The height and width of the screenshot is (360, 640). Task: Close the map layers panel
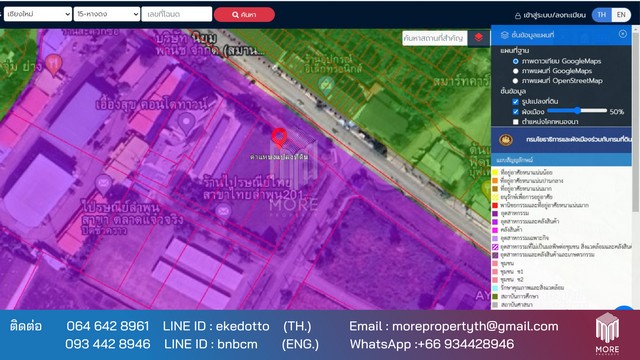(x=622, y=34)
